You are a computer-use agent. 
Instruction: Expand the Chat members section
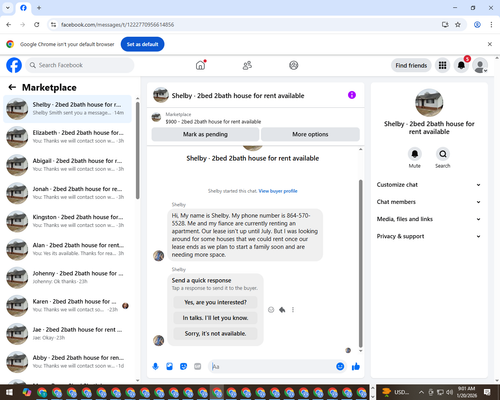point(429,202)
